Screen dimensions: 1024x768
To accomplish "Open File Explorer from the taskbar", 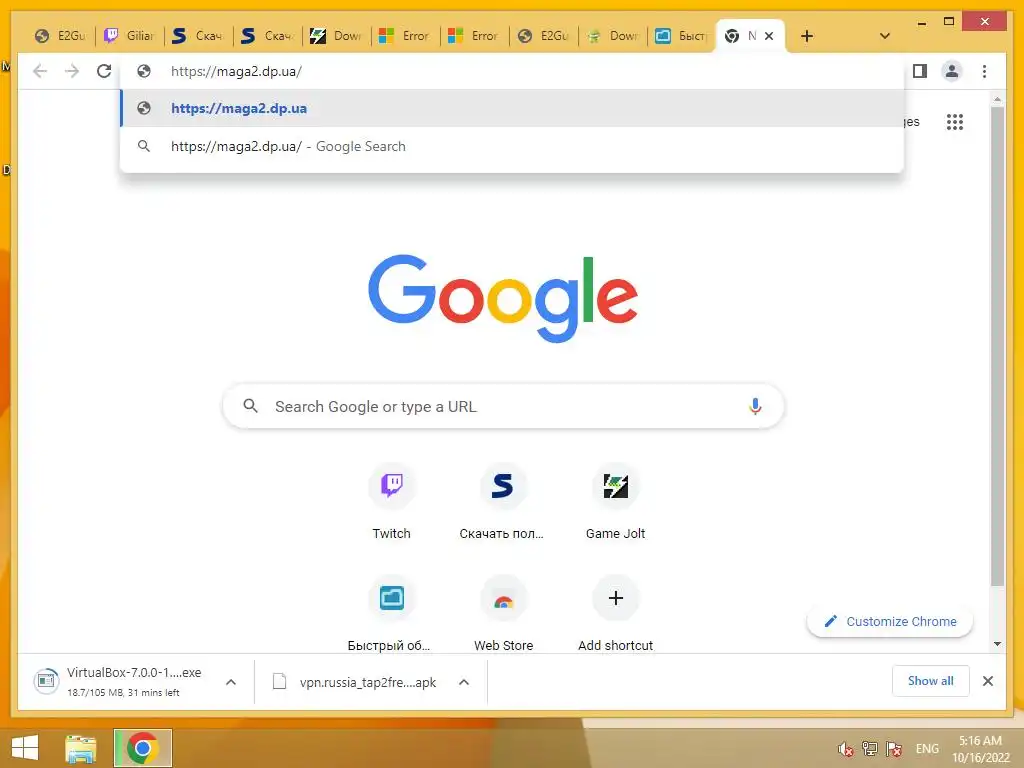I will (81, 748).
